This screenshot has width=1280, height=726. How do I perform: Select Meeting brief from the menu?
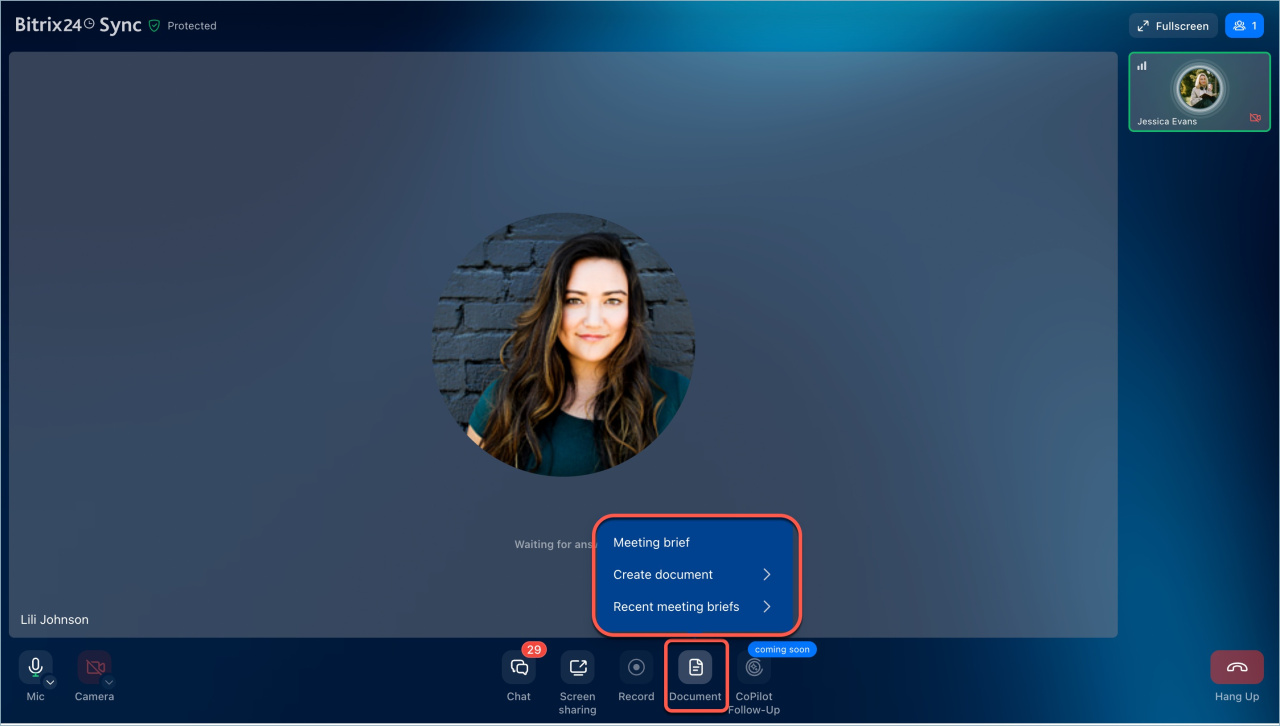pyautogui.click(x=652, y=543)
